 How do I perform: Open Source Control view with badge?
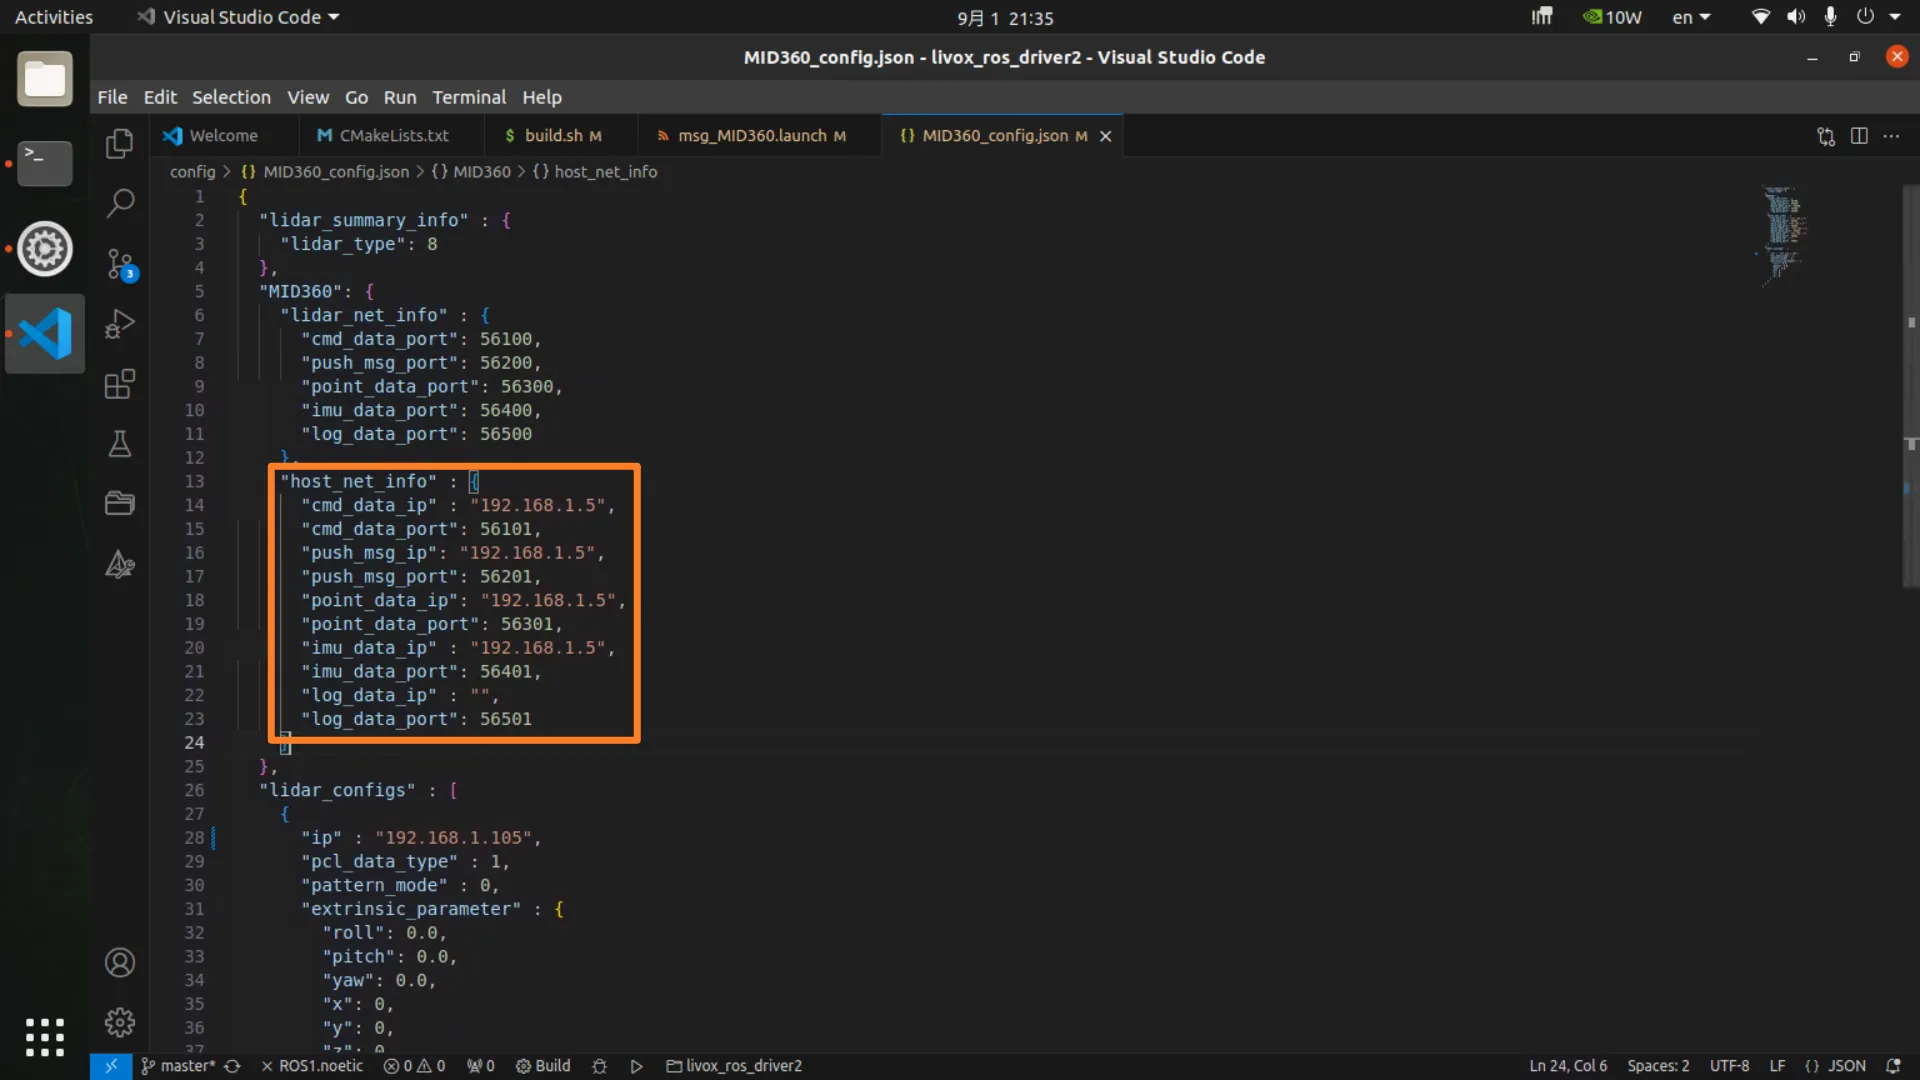tap(120, 265)
